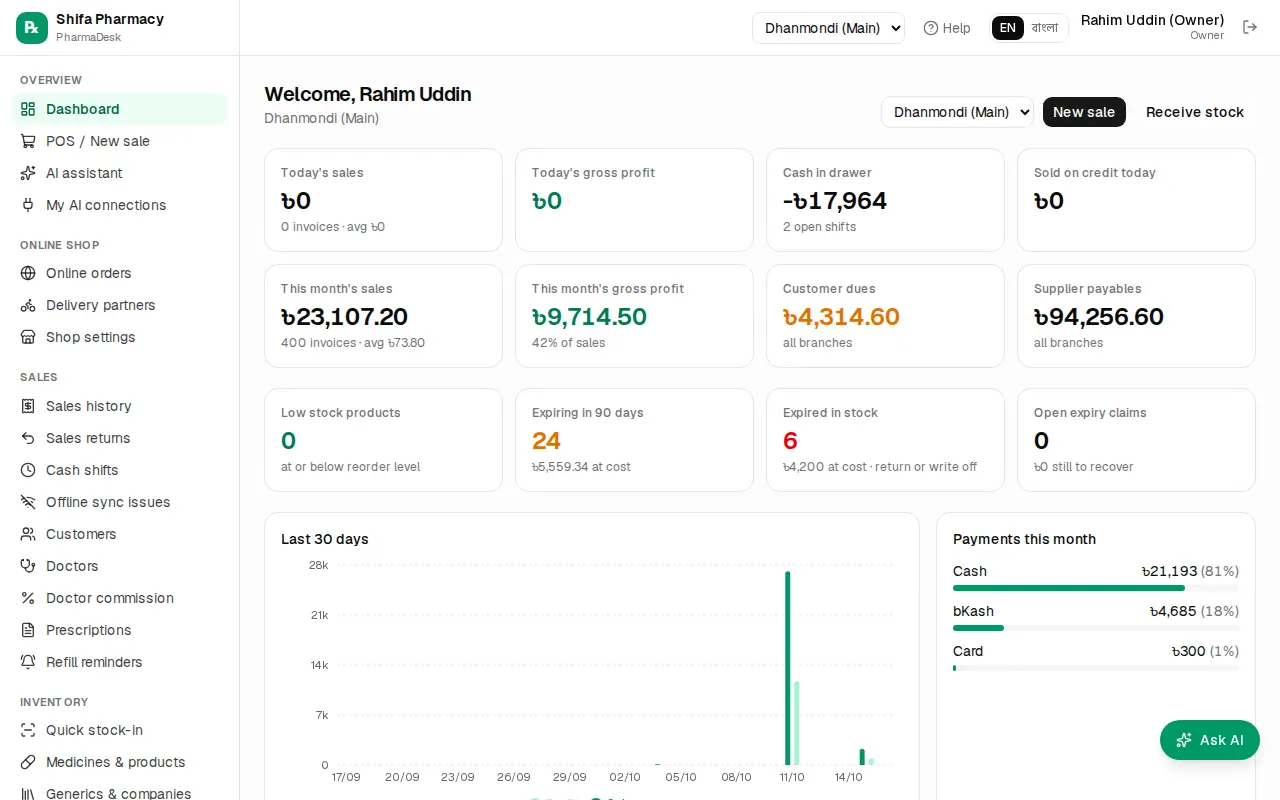The height and width of the screenshot is (800, 1280).
Task: Click the Dashboard grid icon in sidebar
Action: [x=28, y=109]
